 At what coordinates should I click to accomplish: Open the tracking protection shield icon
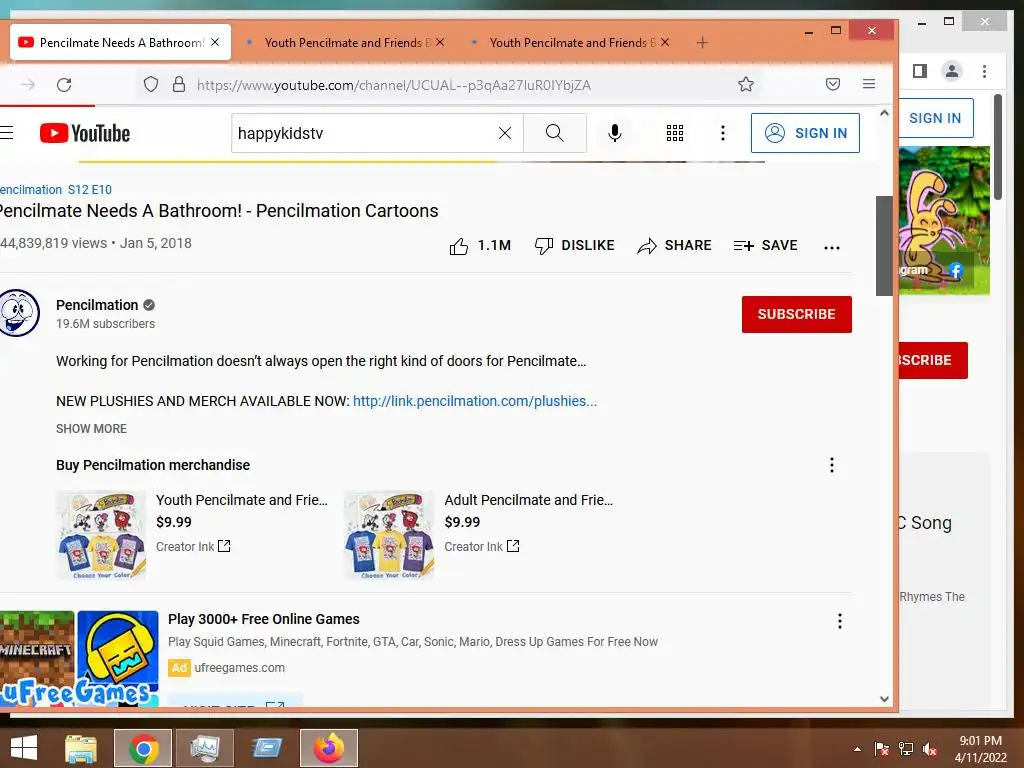click(151, 84)
